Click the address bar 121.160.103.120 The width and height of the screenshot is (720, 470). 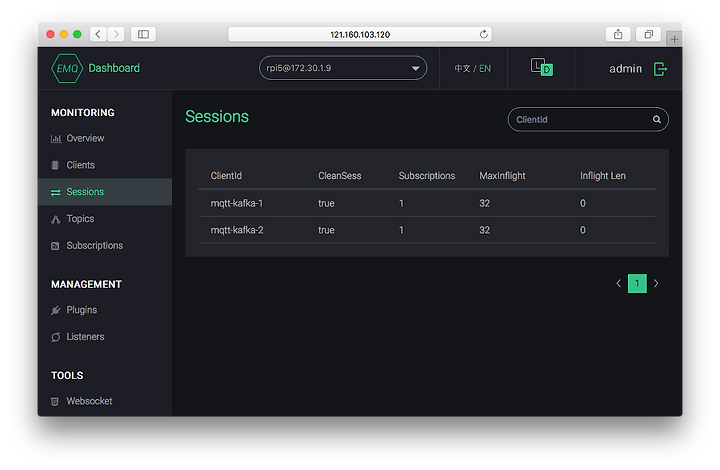(x=360, y=34)
